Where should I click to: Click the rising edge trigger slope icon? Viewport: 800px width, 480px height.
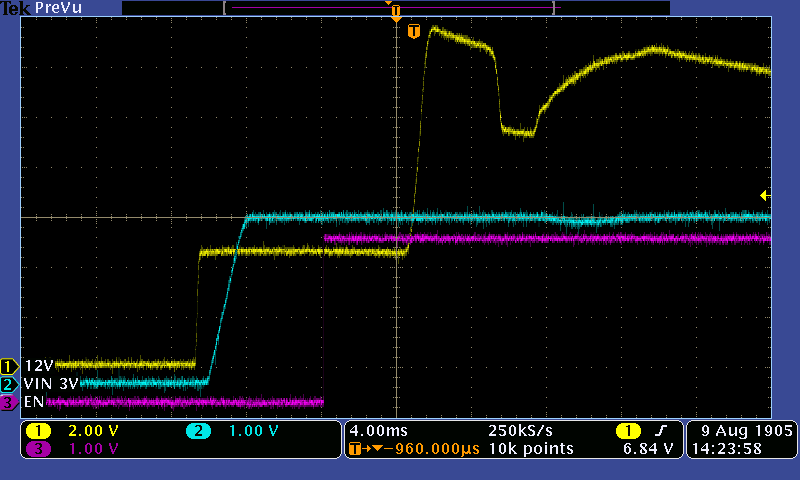(661, 431)
